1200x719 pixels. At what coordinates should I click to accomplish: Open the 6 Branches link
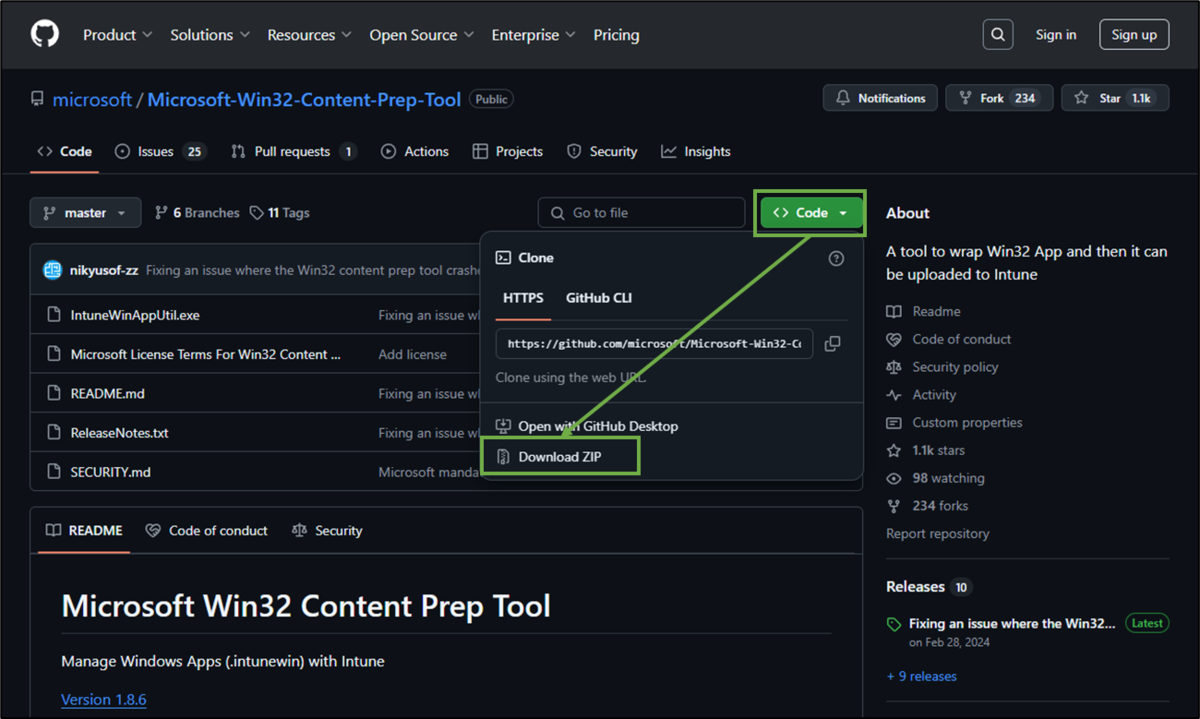pyautogui.click(x=197, y=213)
